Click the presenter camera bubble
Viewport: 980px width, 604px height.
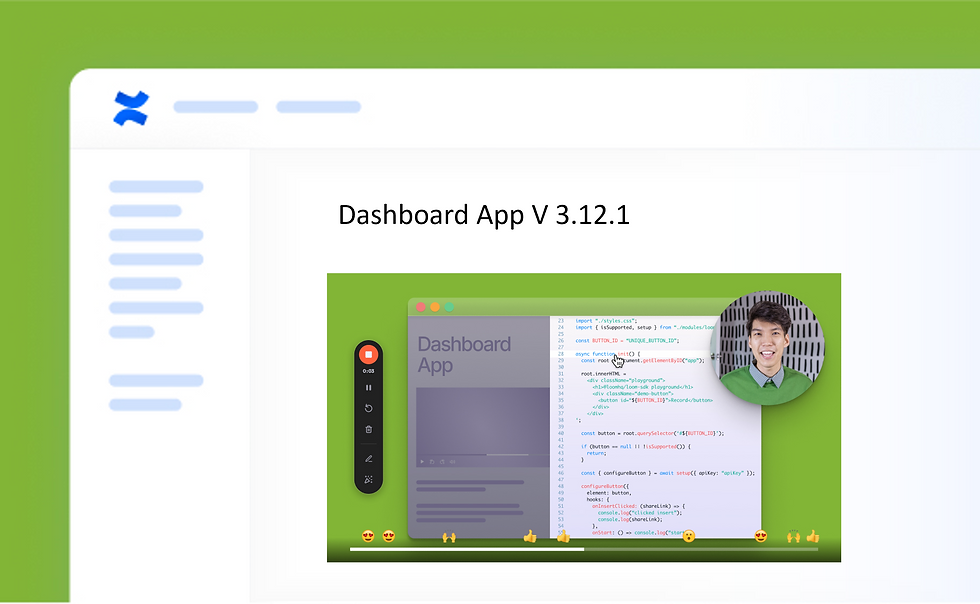768,348
